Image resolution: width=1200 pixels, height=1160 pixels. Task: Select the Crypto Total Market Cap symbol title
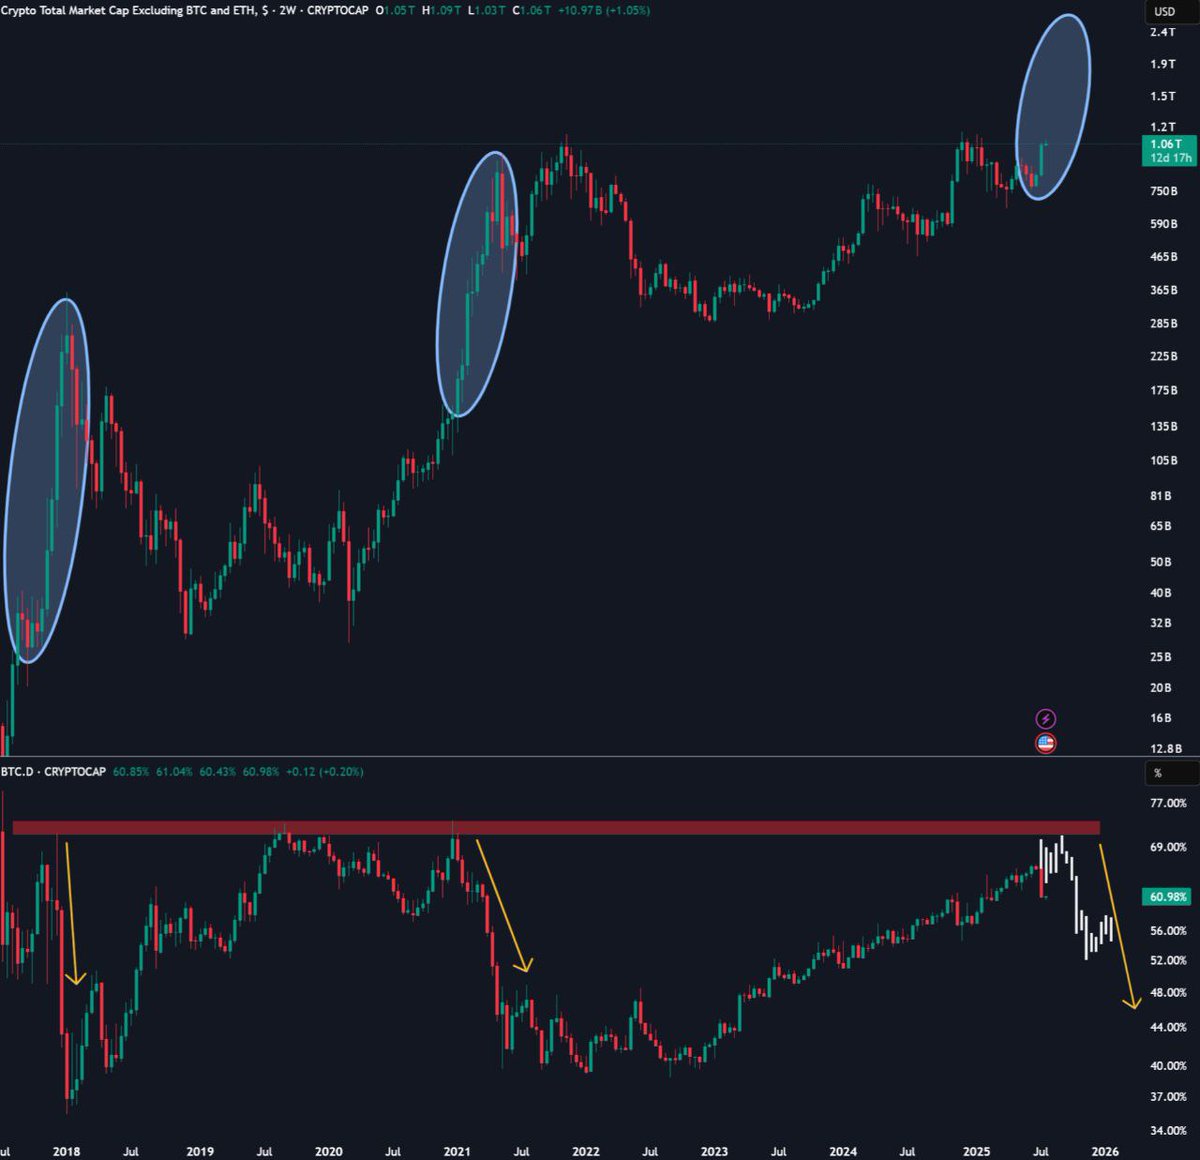pos(130,10)
